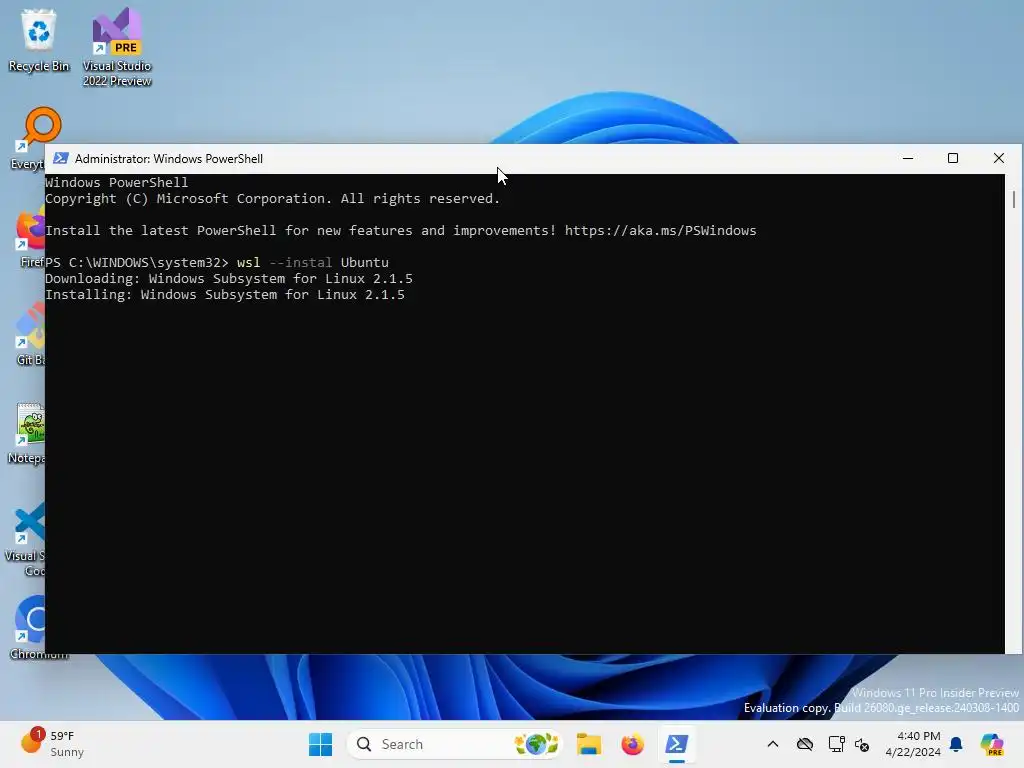Click the 'Installing: Windows Subsystem for Linux' line

[x=225, y=295]
